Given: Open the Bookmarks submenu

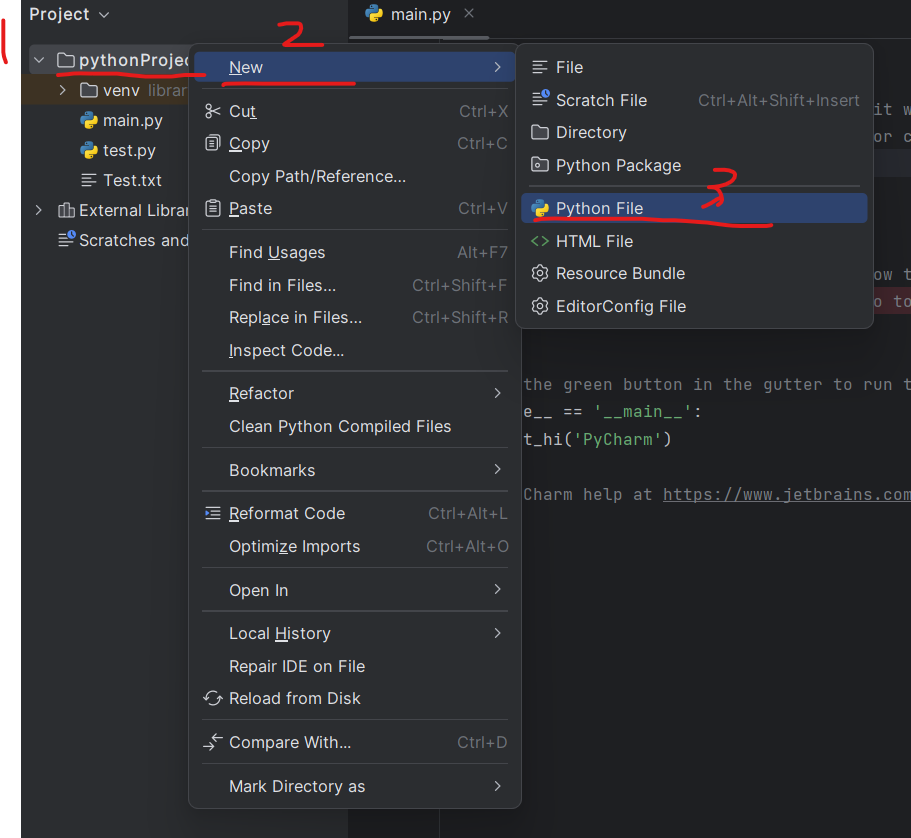Looking at the screenshot, I should point(355,470).
